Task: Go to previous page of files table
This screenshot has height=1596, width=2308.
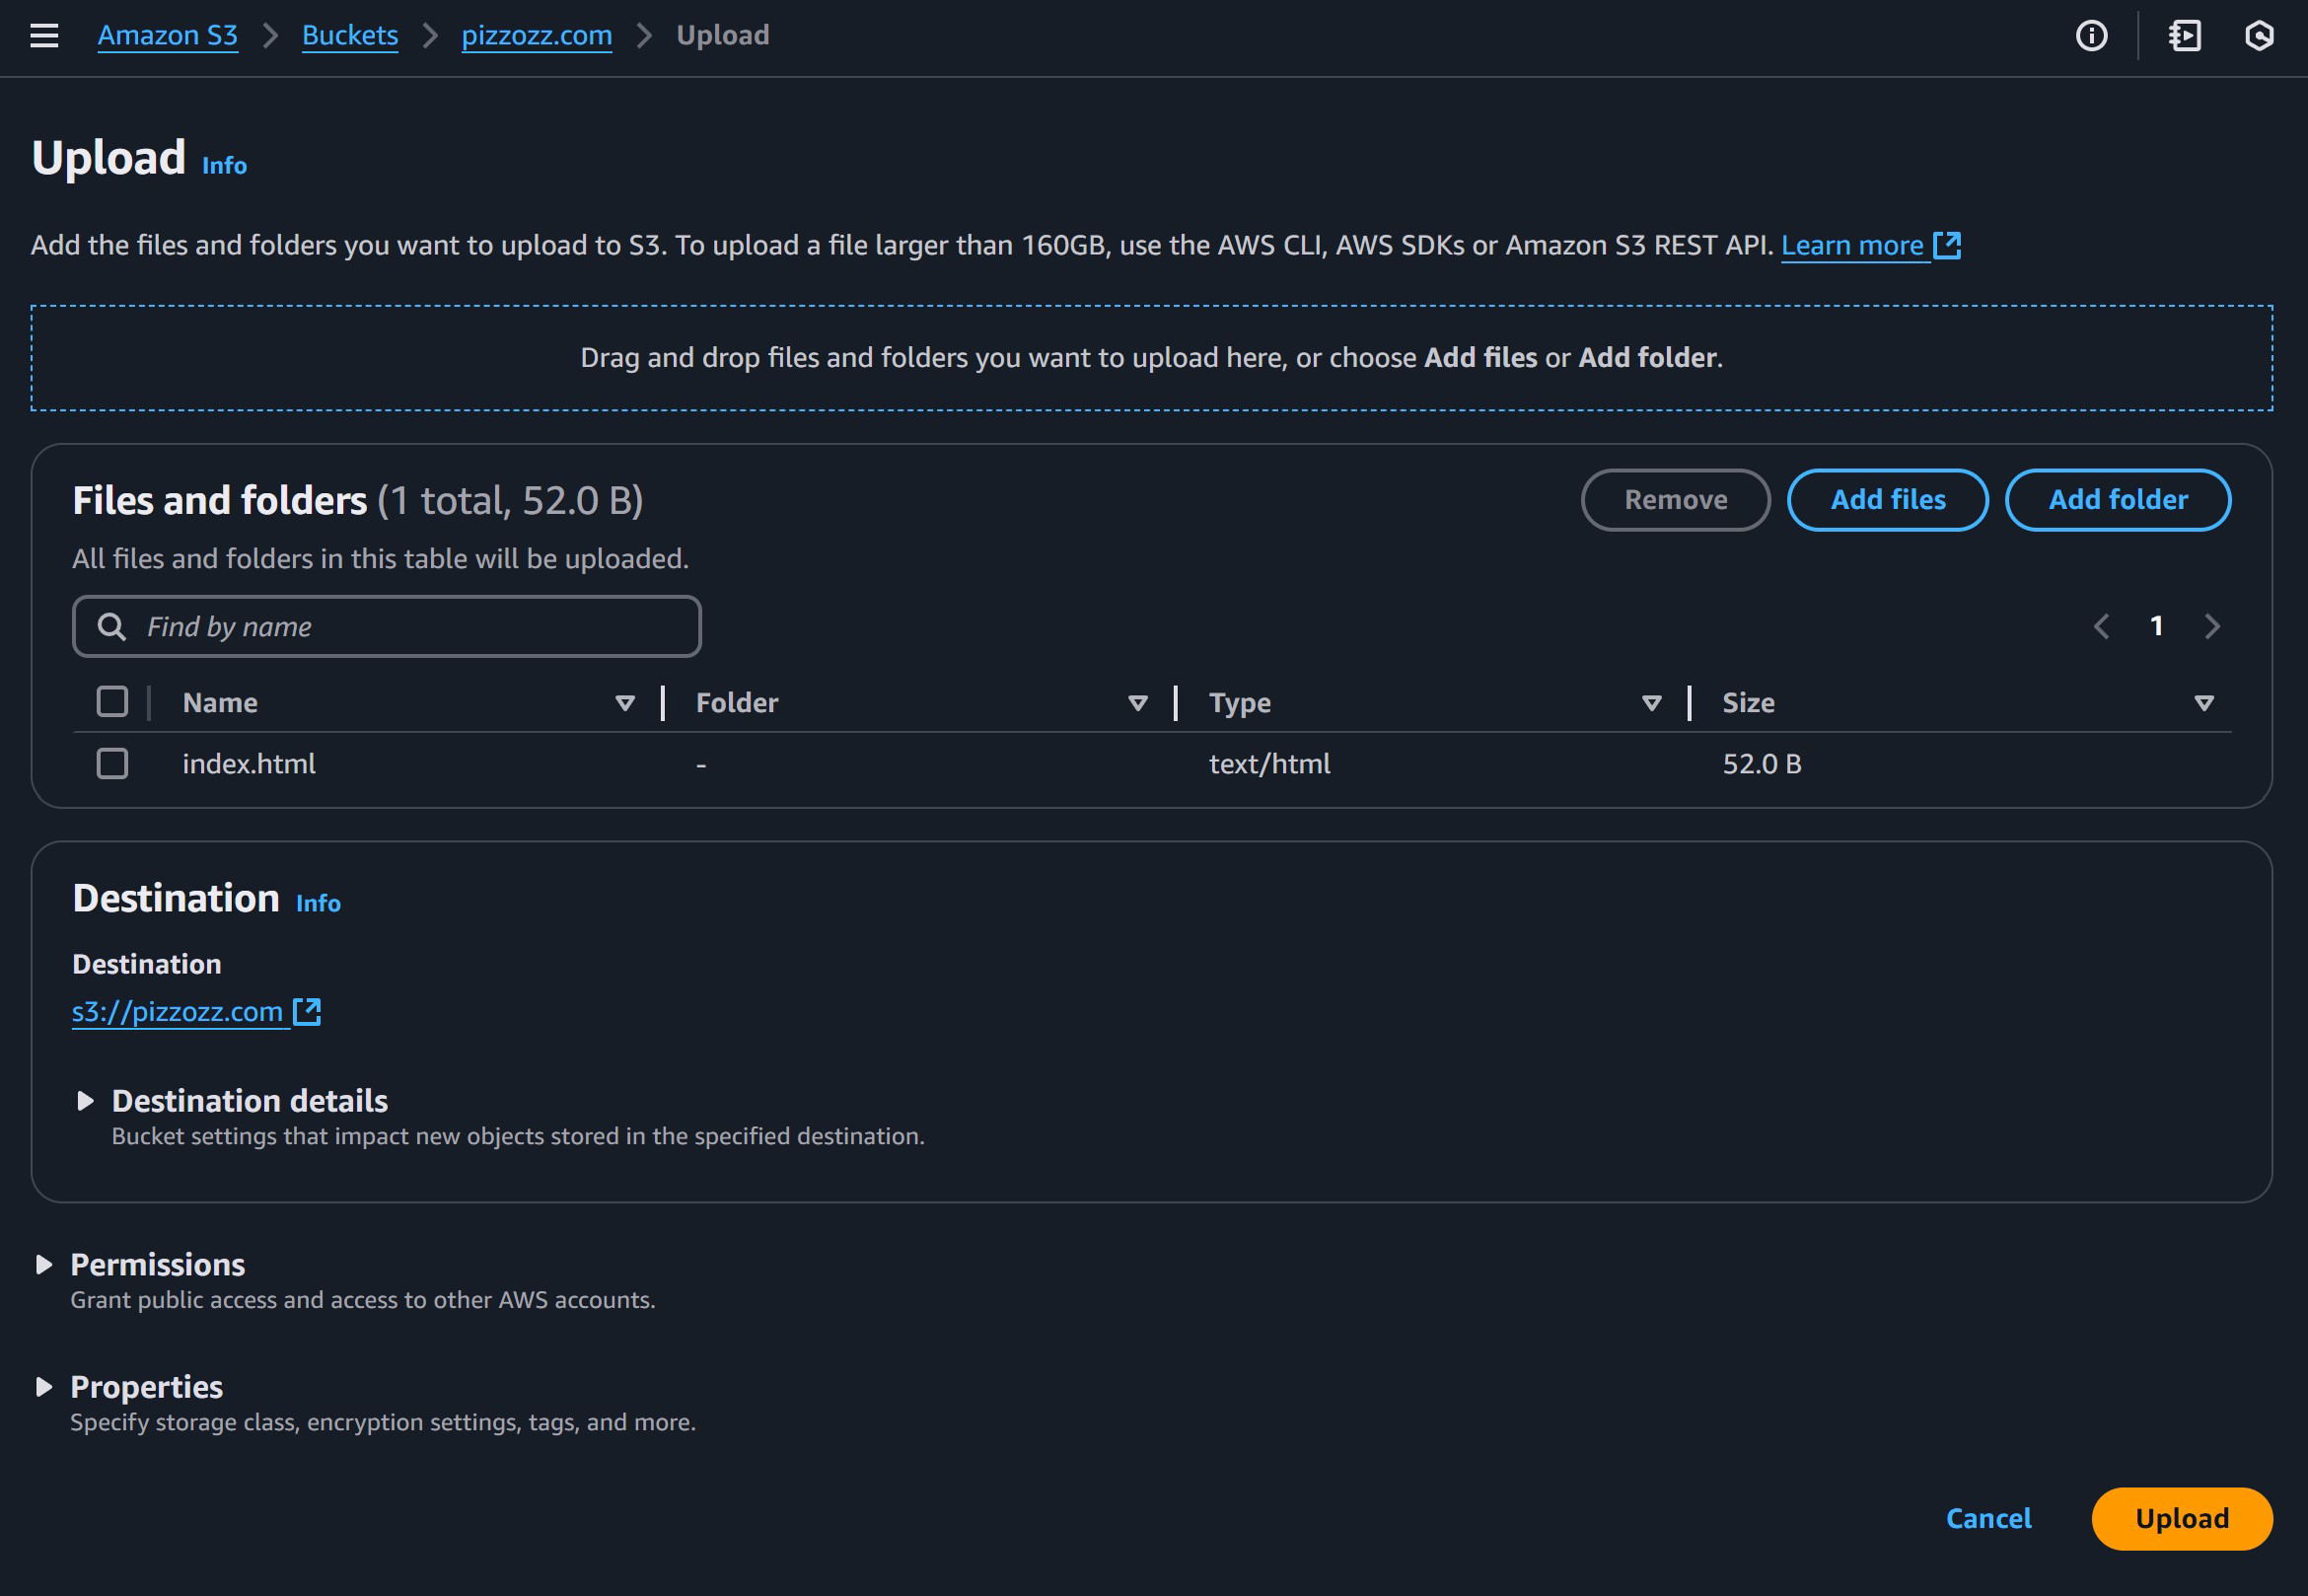Action: 2101,626
